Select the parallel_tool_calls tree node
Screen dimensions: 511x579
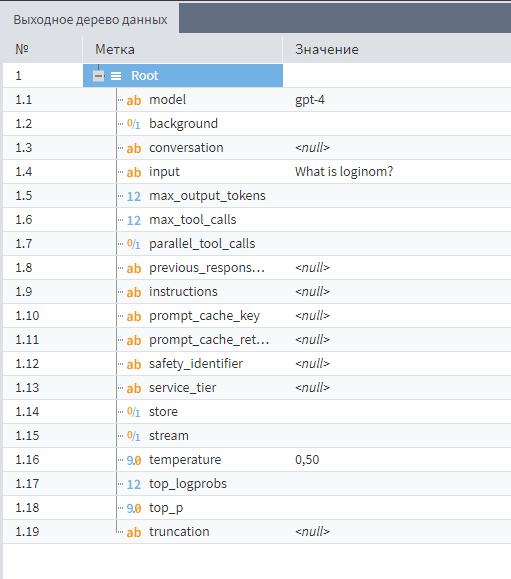click(202, 244)
